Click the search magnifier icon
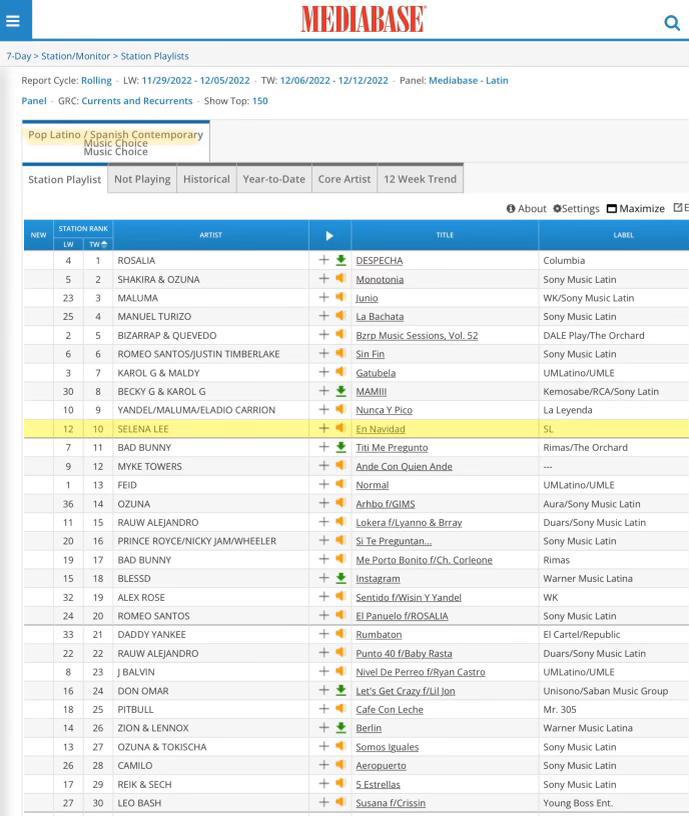This screenshot has width=689, height=816. [672, 23]
